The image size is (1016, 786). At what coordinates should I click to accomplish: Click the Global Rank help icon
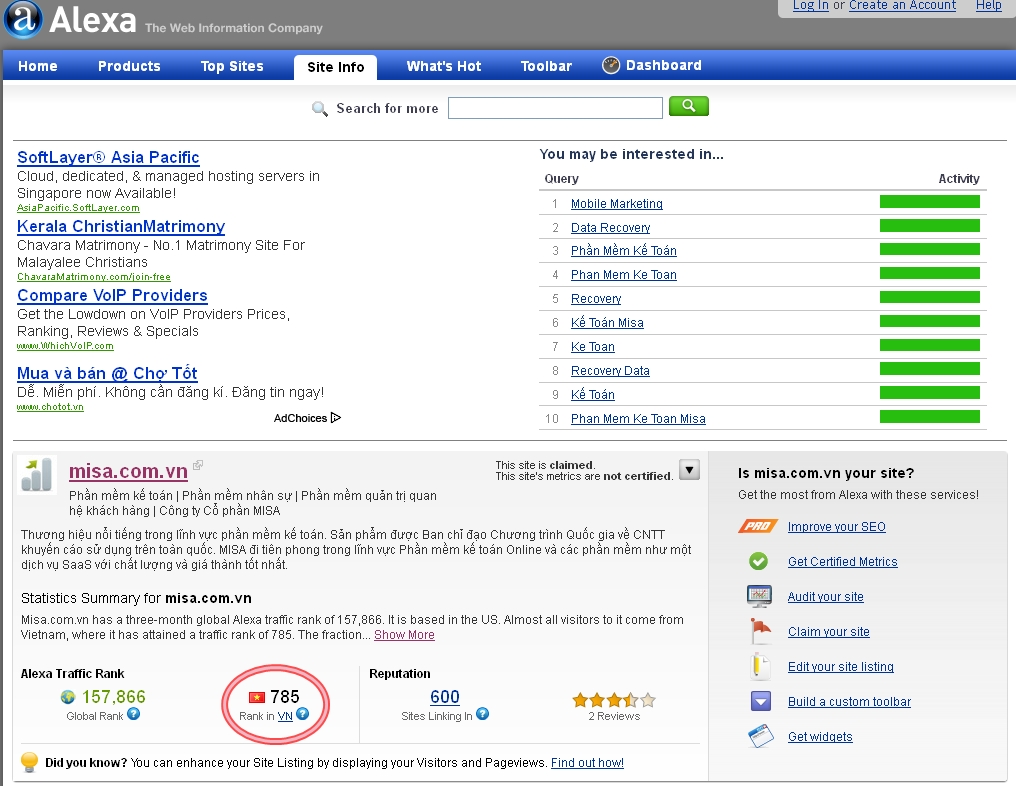(x=134, y=714)
